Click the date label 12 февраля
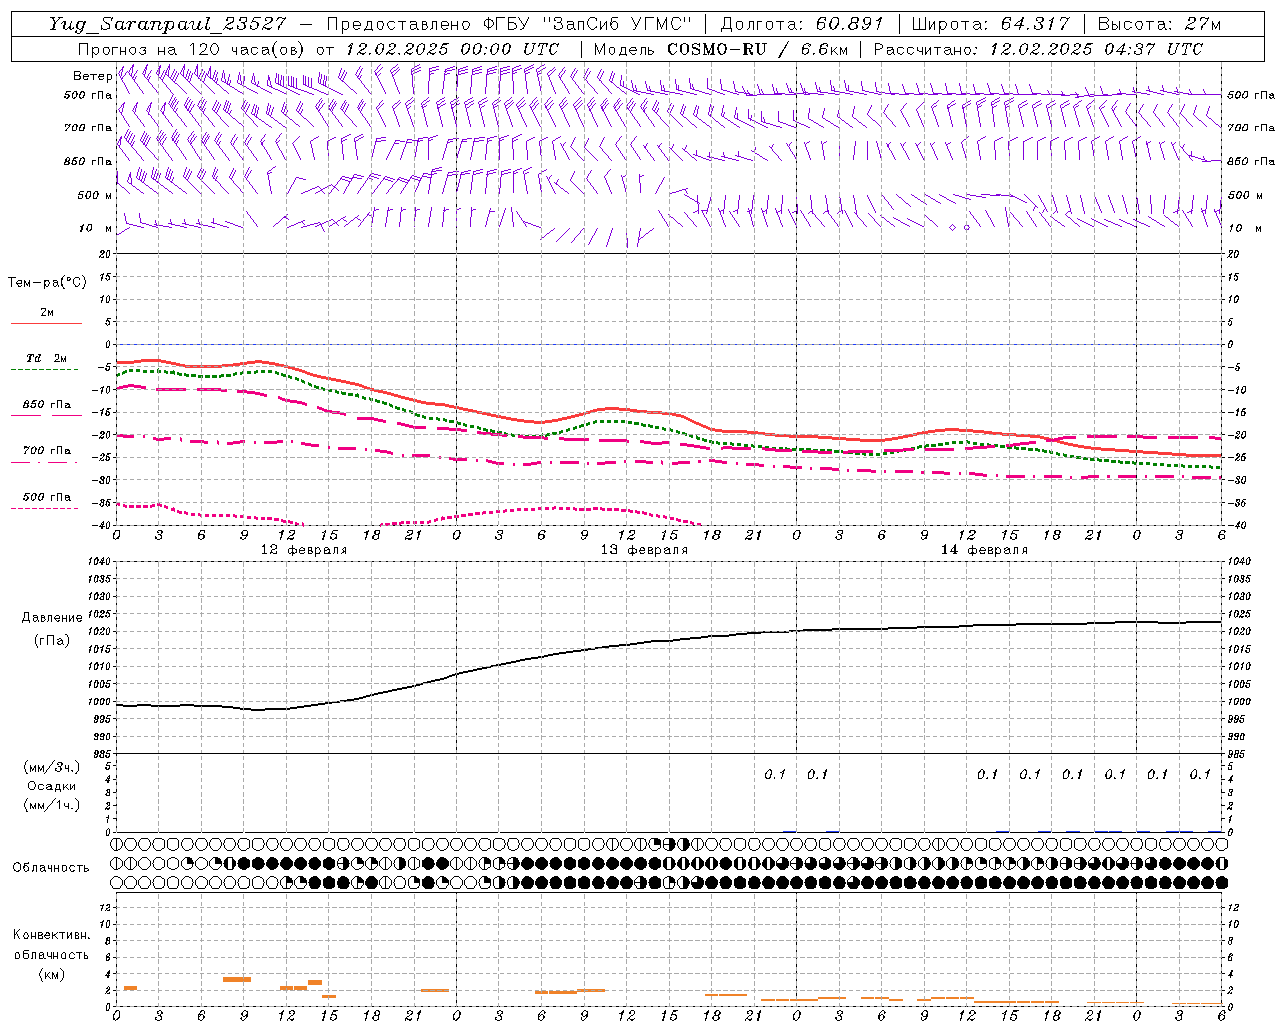The width and height of the screenshot is (1280, 1024). [x=304, y=550]
